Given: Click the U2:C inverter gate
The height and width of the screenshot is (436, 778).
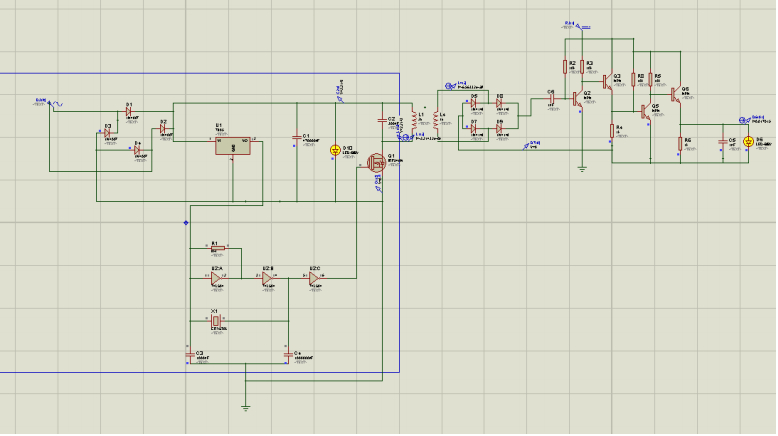Looking at the screenshot, I should click(315, 278).
